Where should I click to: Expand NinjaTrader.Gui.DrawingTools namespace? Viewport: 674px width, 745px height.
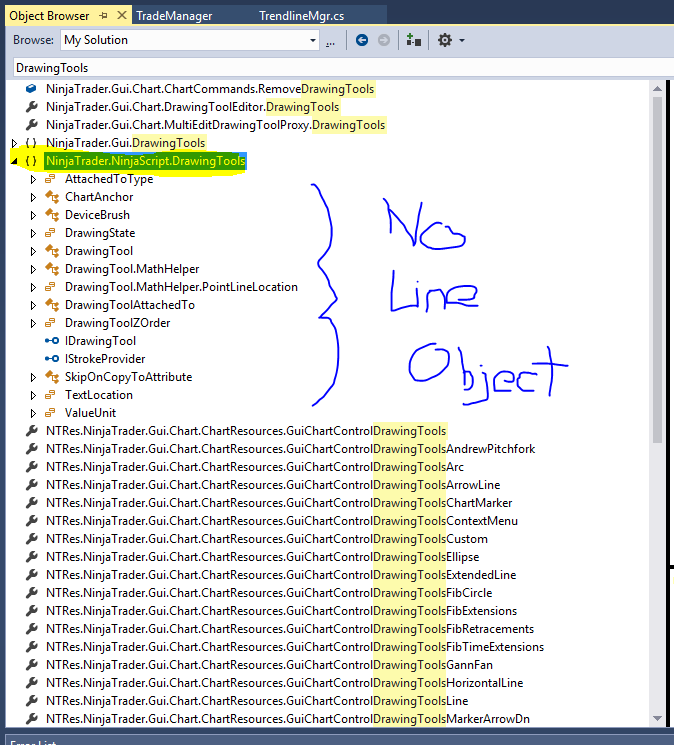pyautogui.click(x=14, y=143)
